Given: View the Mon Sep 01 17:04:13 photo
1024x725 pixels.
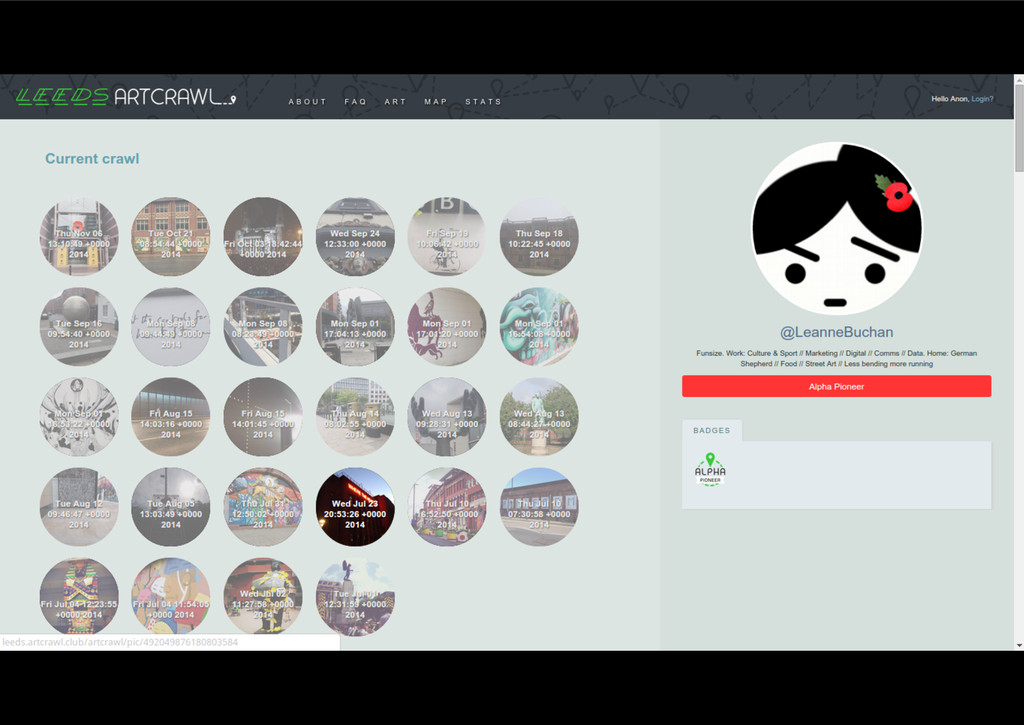Looking at the screenshot, I should coord(355,327).
